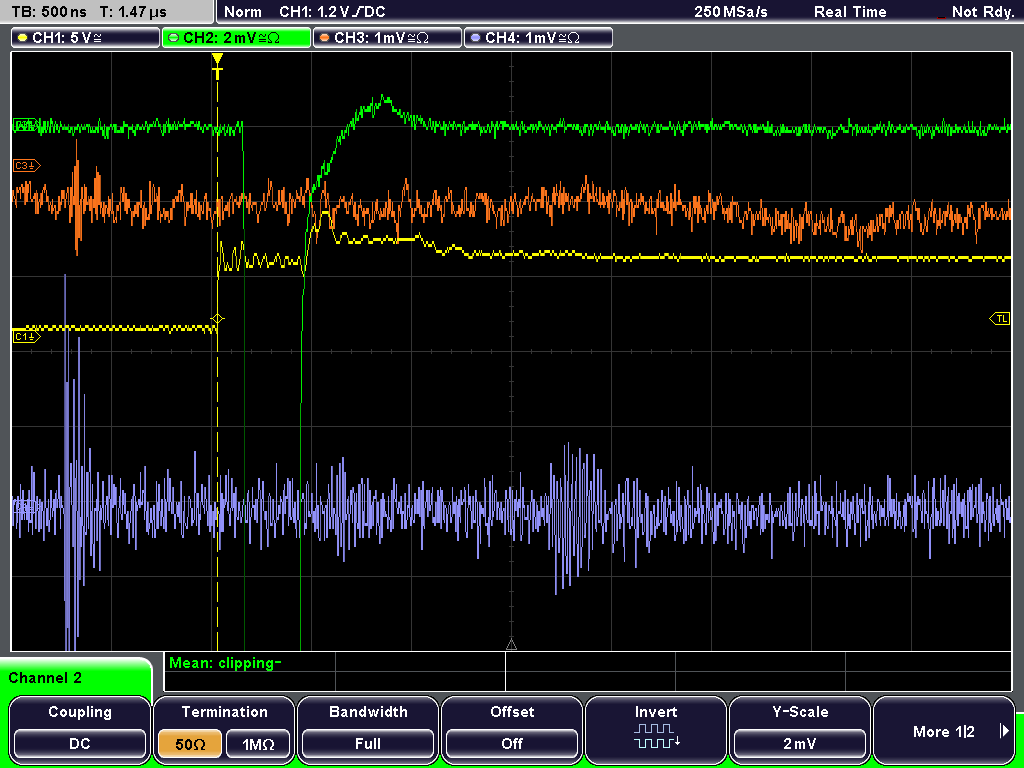Image resolution: width=1024 pixels, height=768 pixels.
Task: Click the 250 MSa/s sample rate readout
Action: point(731,12)
